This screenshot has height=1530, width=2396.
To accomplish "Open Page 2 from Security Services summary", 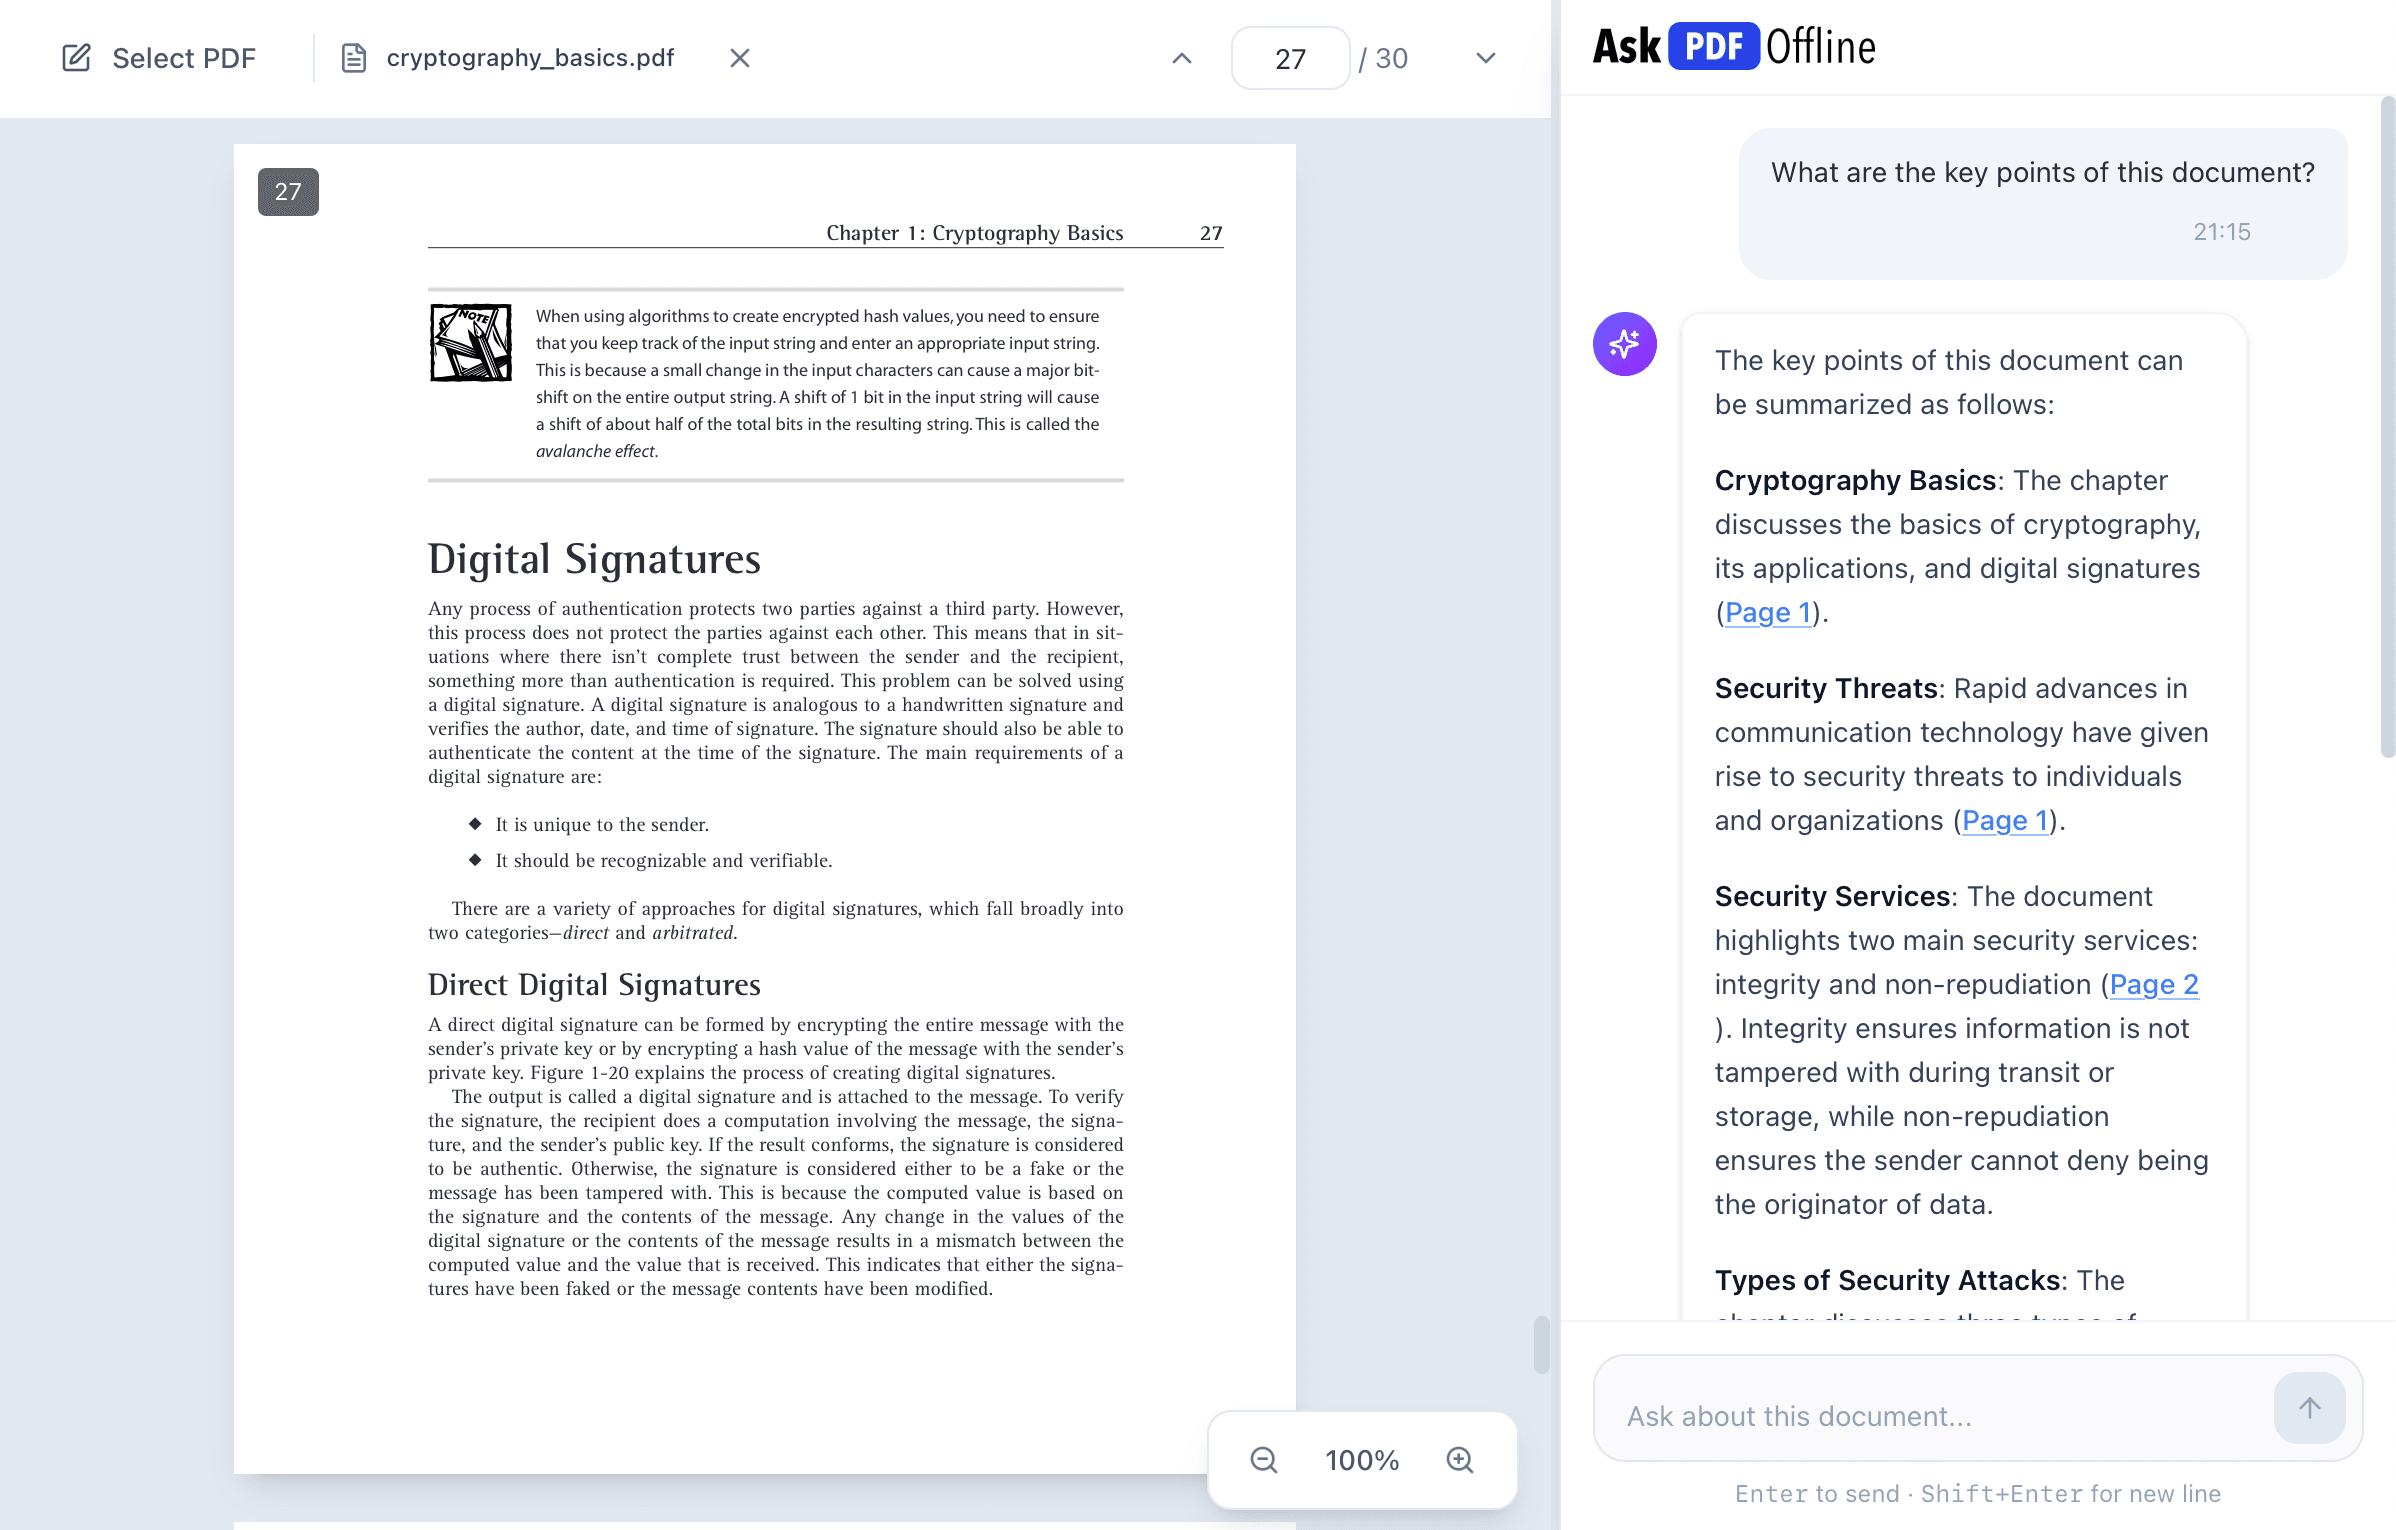I will 2154,984.
